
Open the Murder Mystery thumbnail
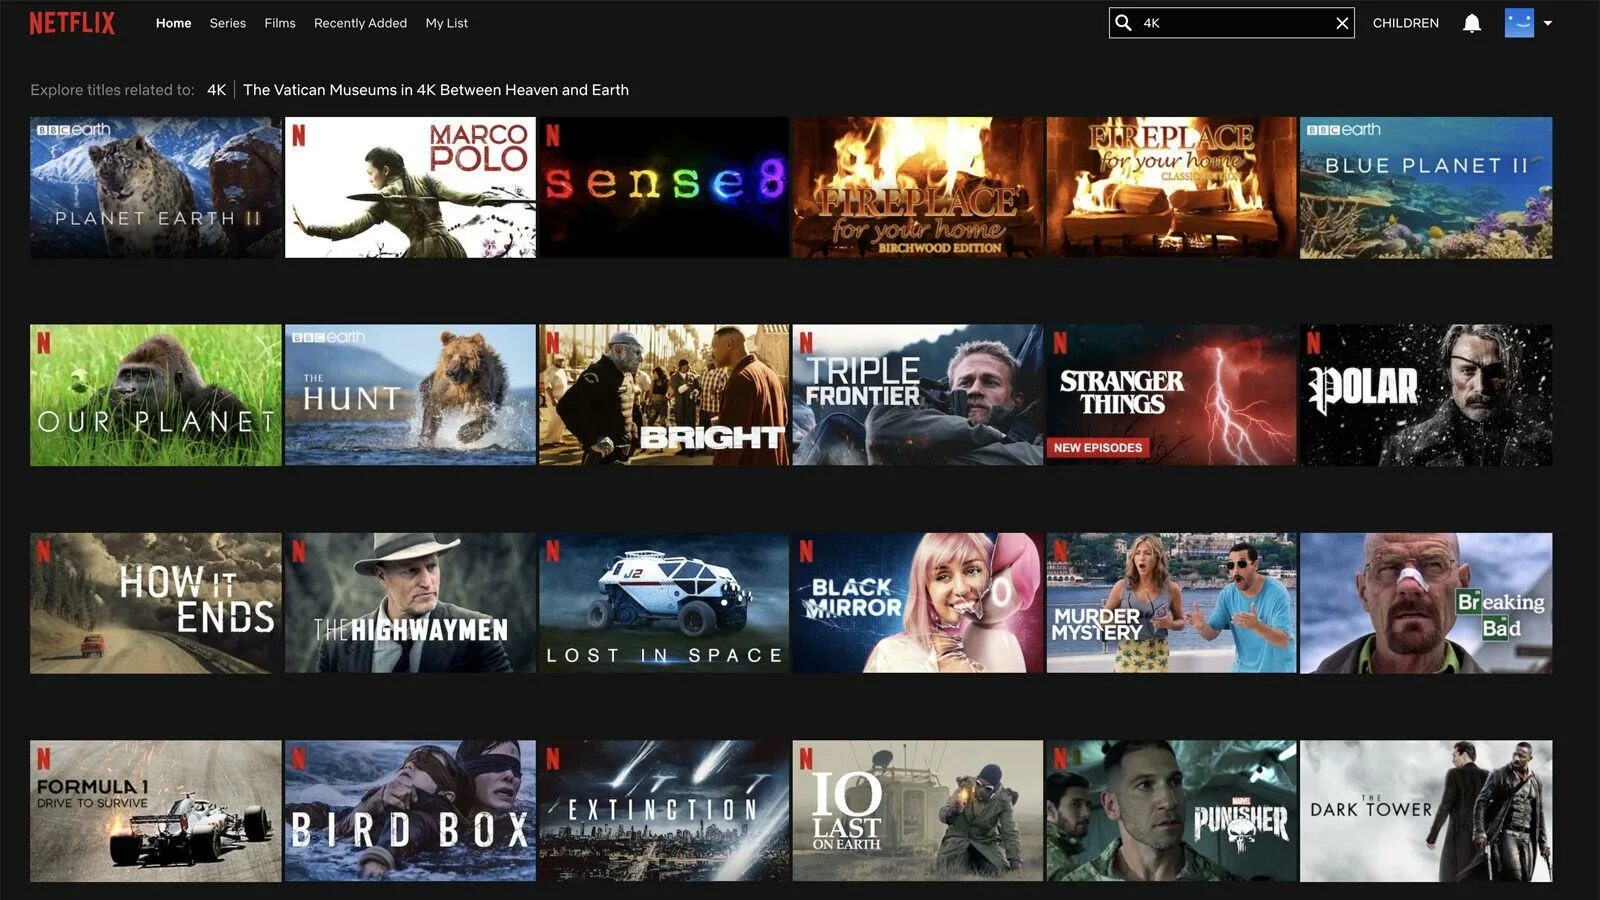pyautogui.click(x=1171, y=603)
